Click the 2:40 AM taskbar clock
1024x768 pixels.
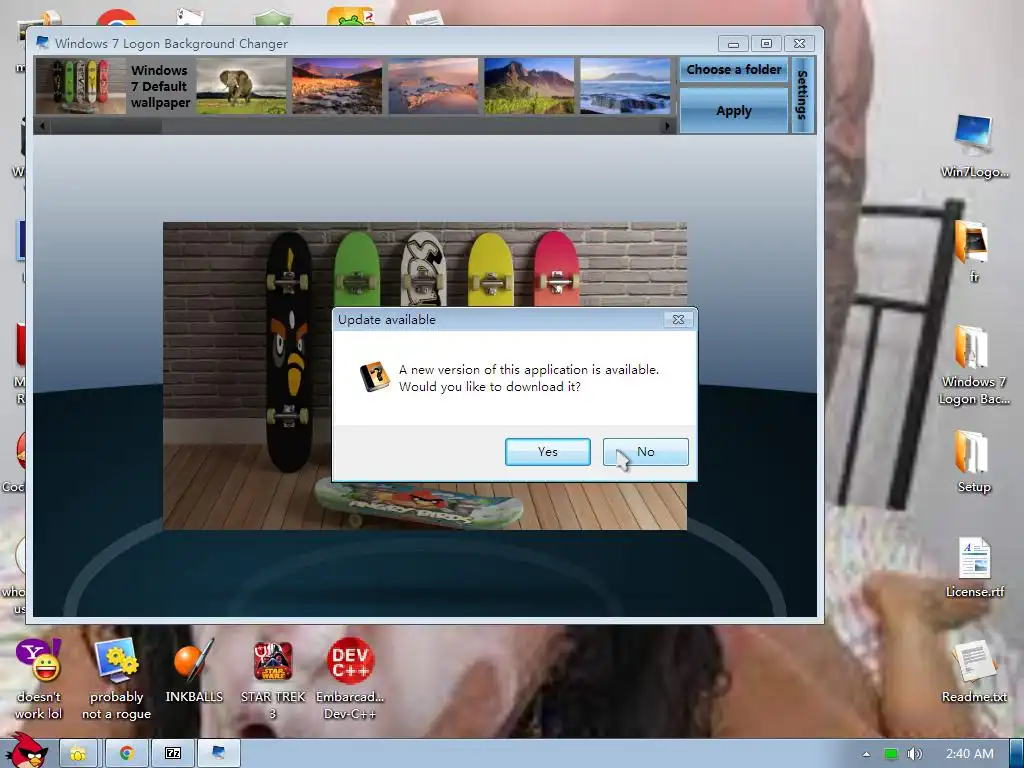[x=969, y=754]
